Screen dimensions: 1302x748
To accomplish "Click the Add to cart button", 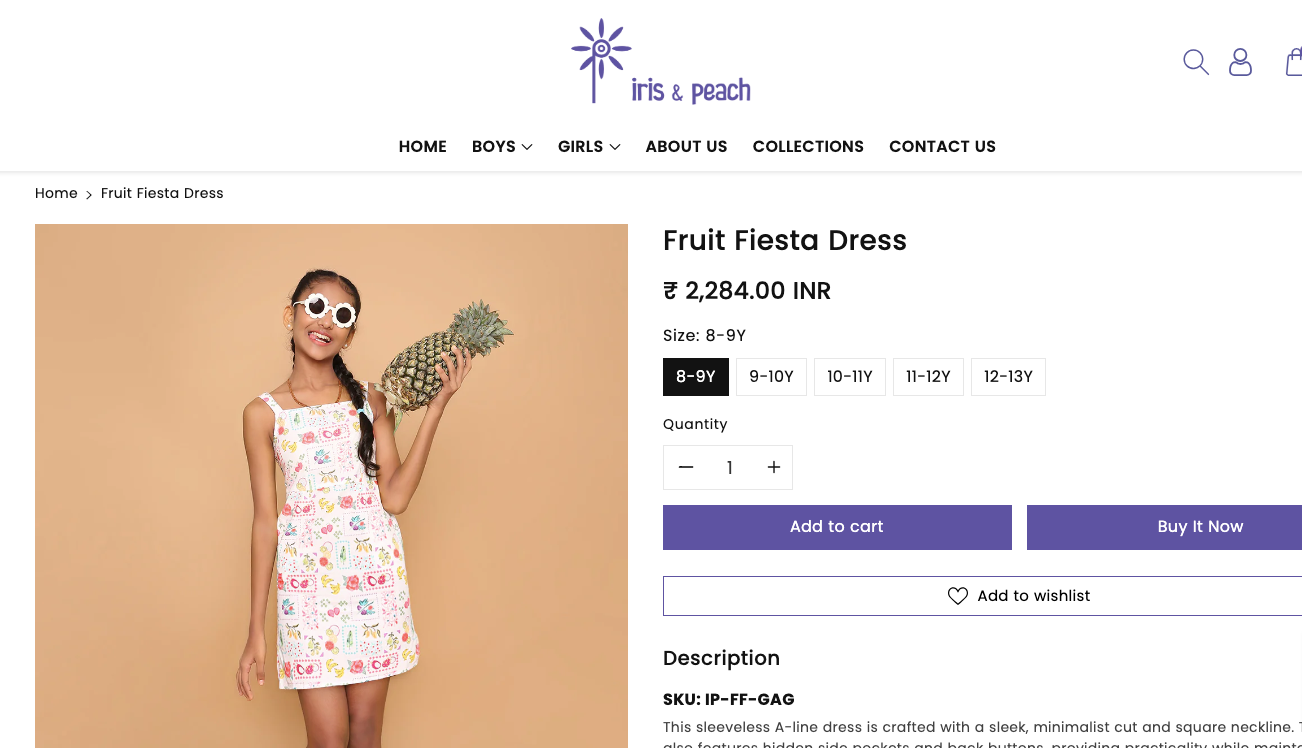I will click(837, 527).
